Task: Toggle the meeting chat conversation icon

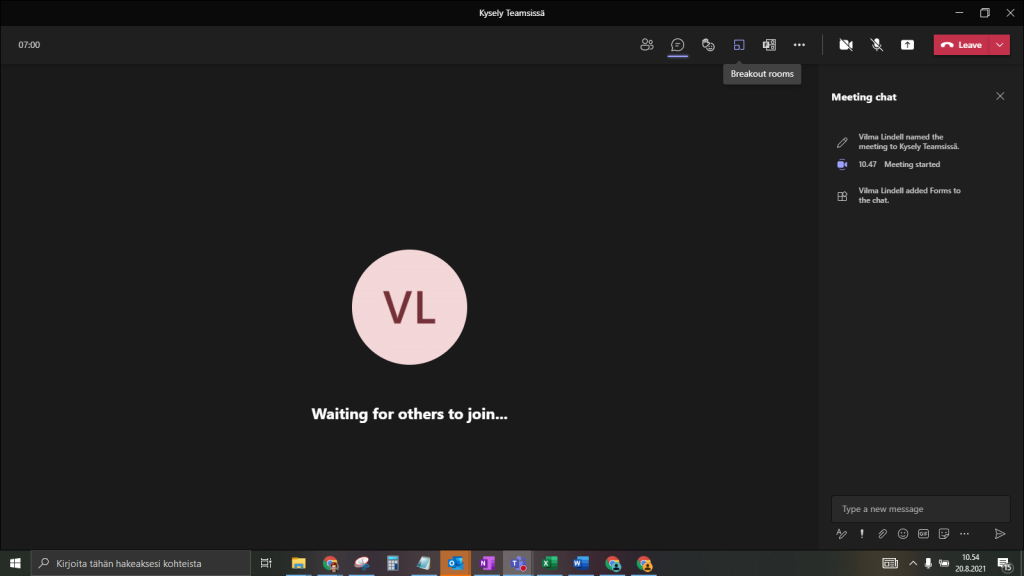Action: [677, 44]
